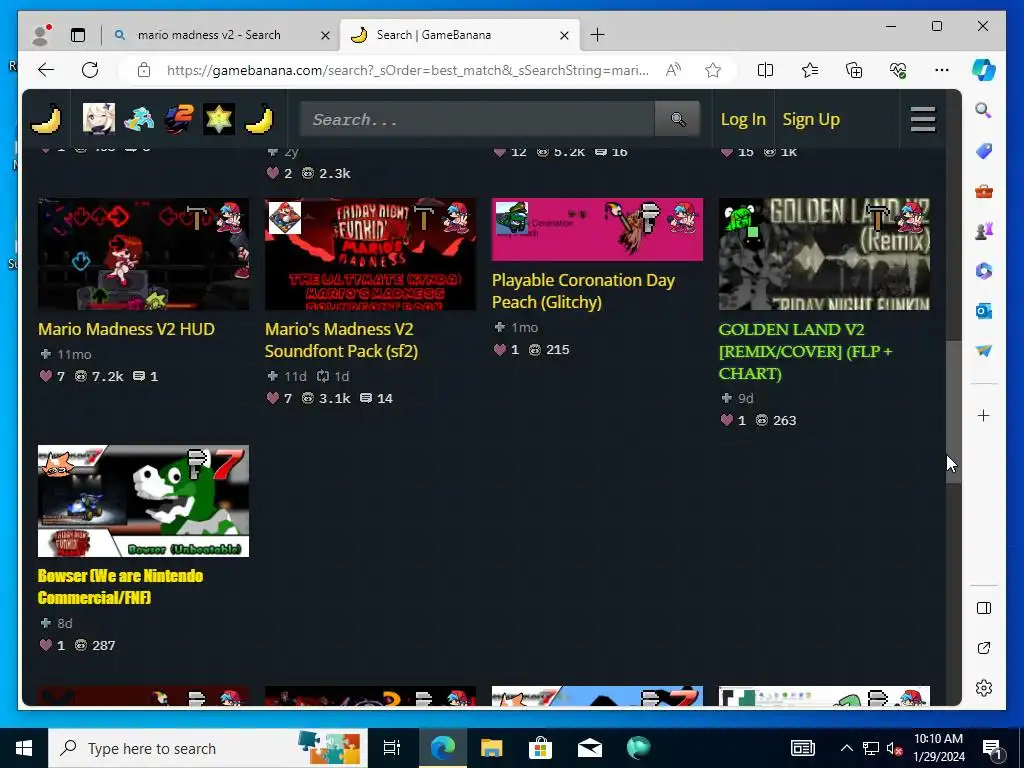Viewport: 1024px width, 768px height.
Task: Click the pink Coronation Day Peach thumbnail
Action: [x=597, y=229]
